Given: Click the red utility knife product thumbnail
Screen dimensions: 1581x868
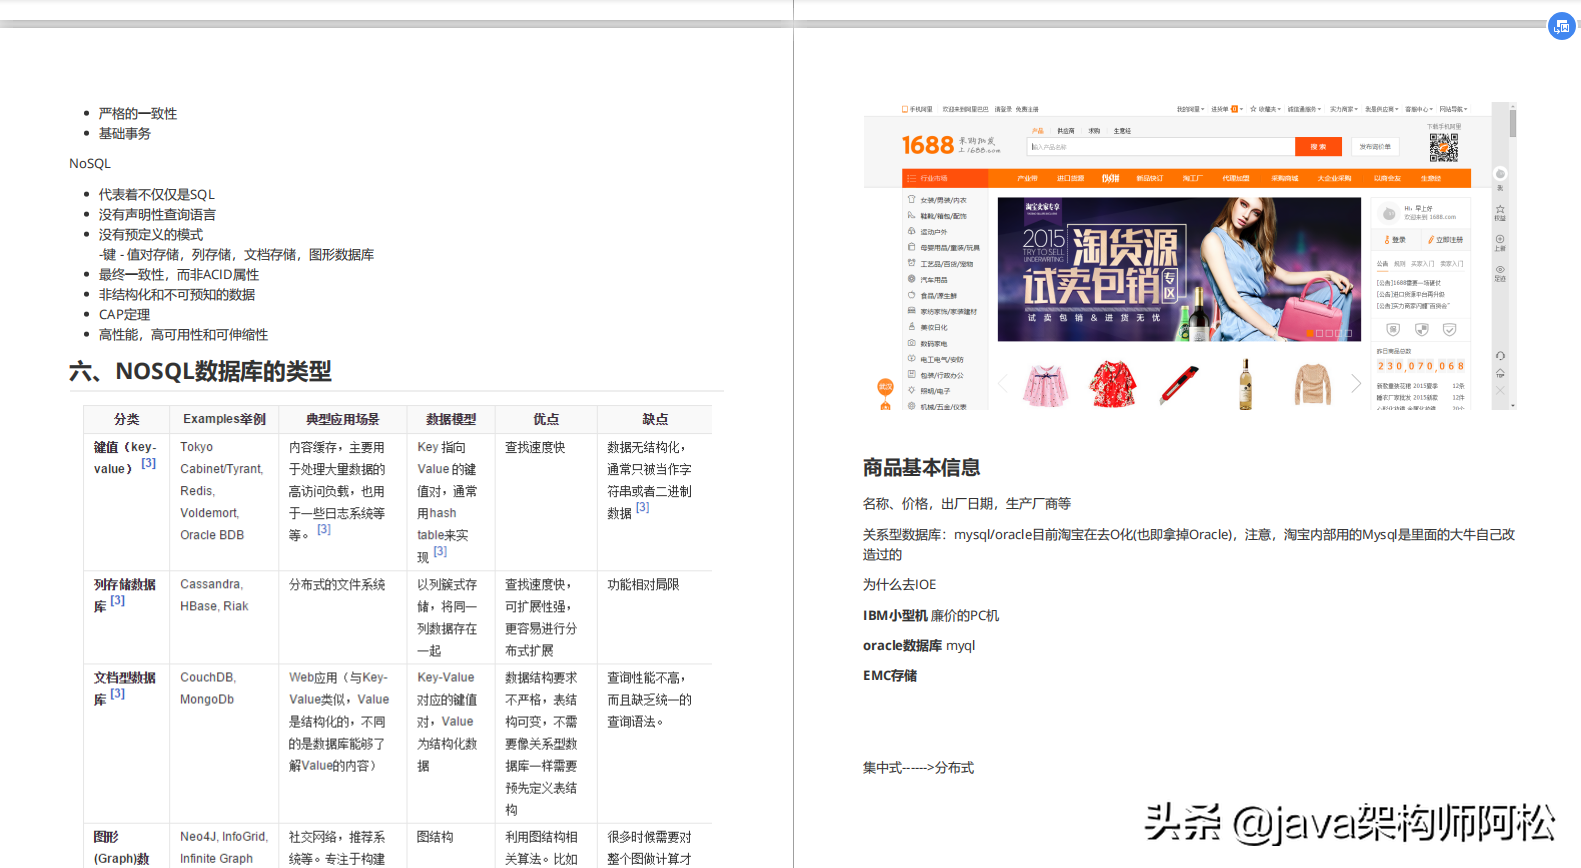Looking at the screenshot, I should tap(1179, 384).
